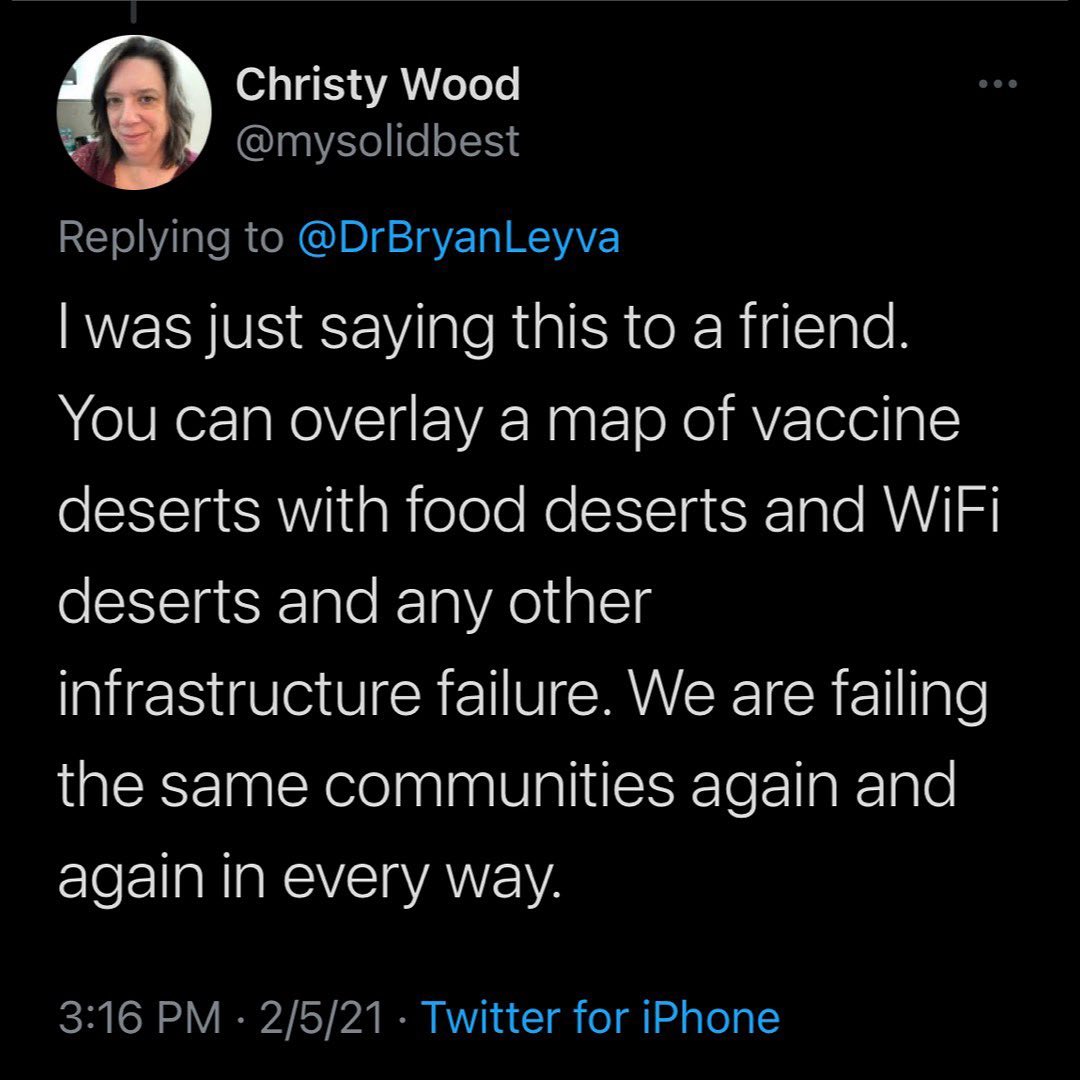Image resolution: width=1080 pixels, height=1080 pixels.
Task: Open the three-dot more options menu
Action: [997, 84]
